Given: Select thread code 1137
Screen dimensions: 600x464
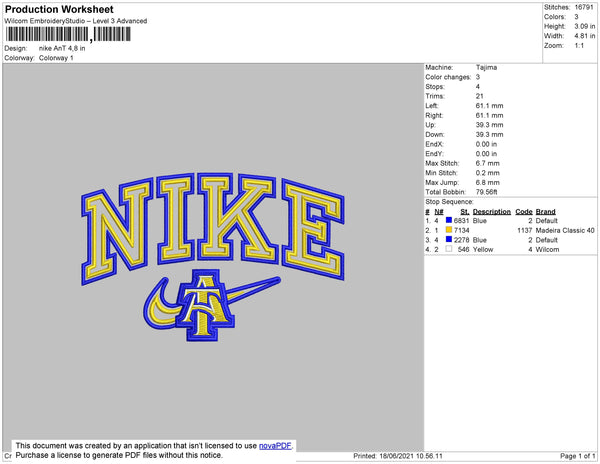Looking at the screenshot, I should (x=525, y=230).
